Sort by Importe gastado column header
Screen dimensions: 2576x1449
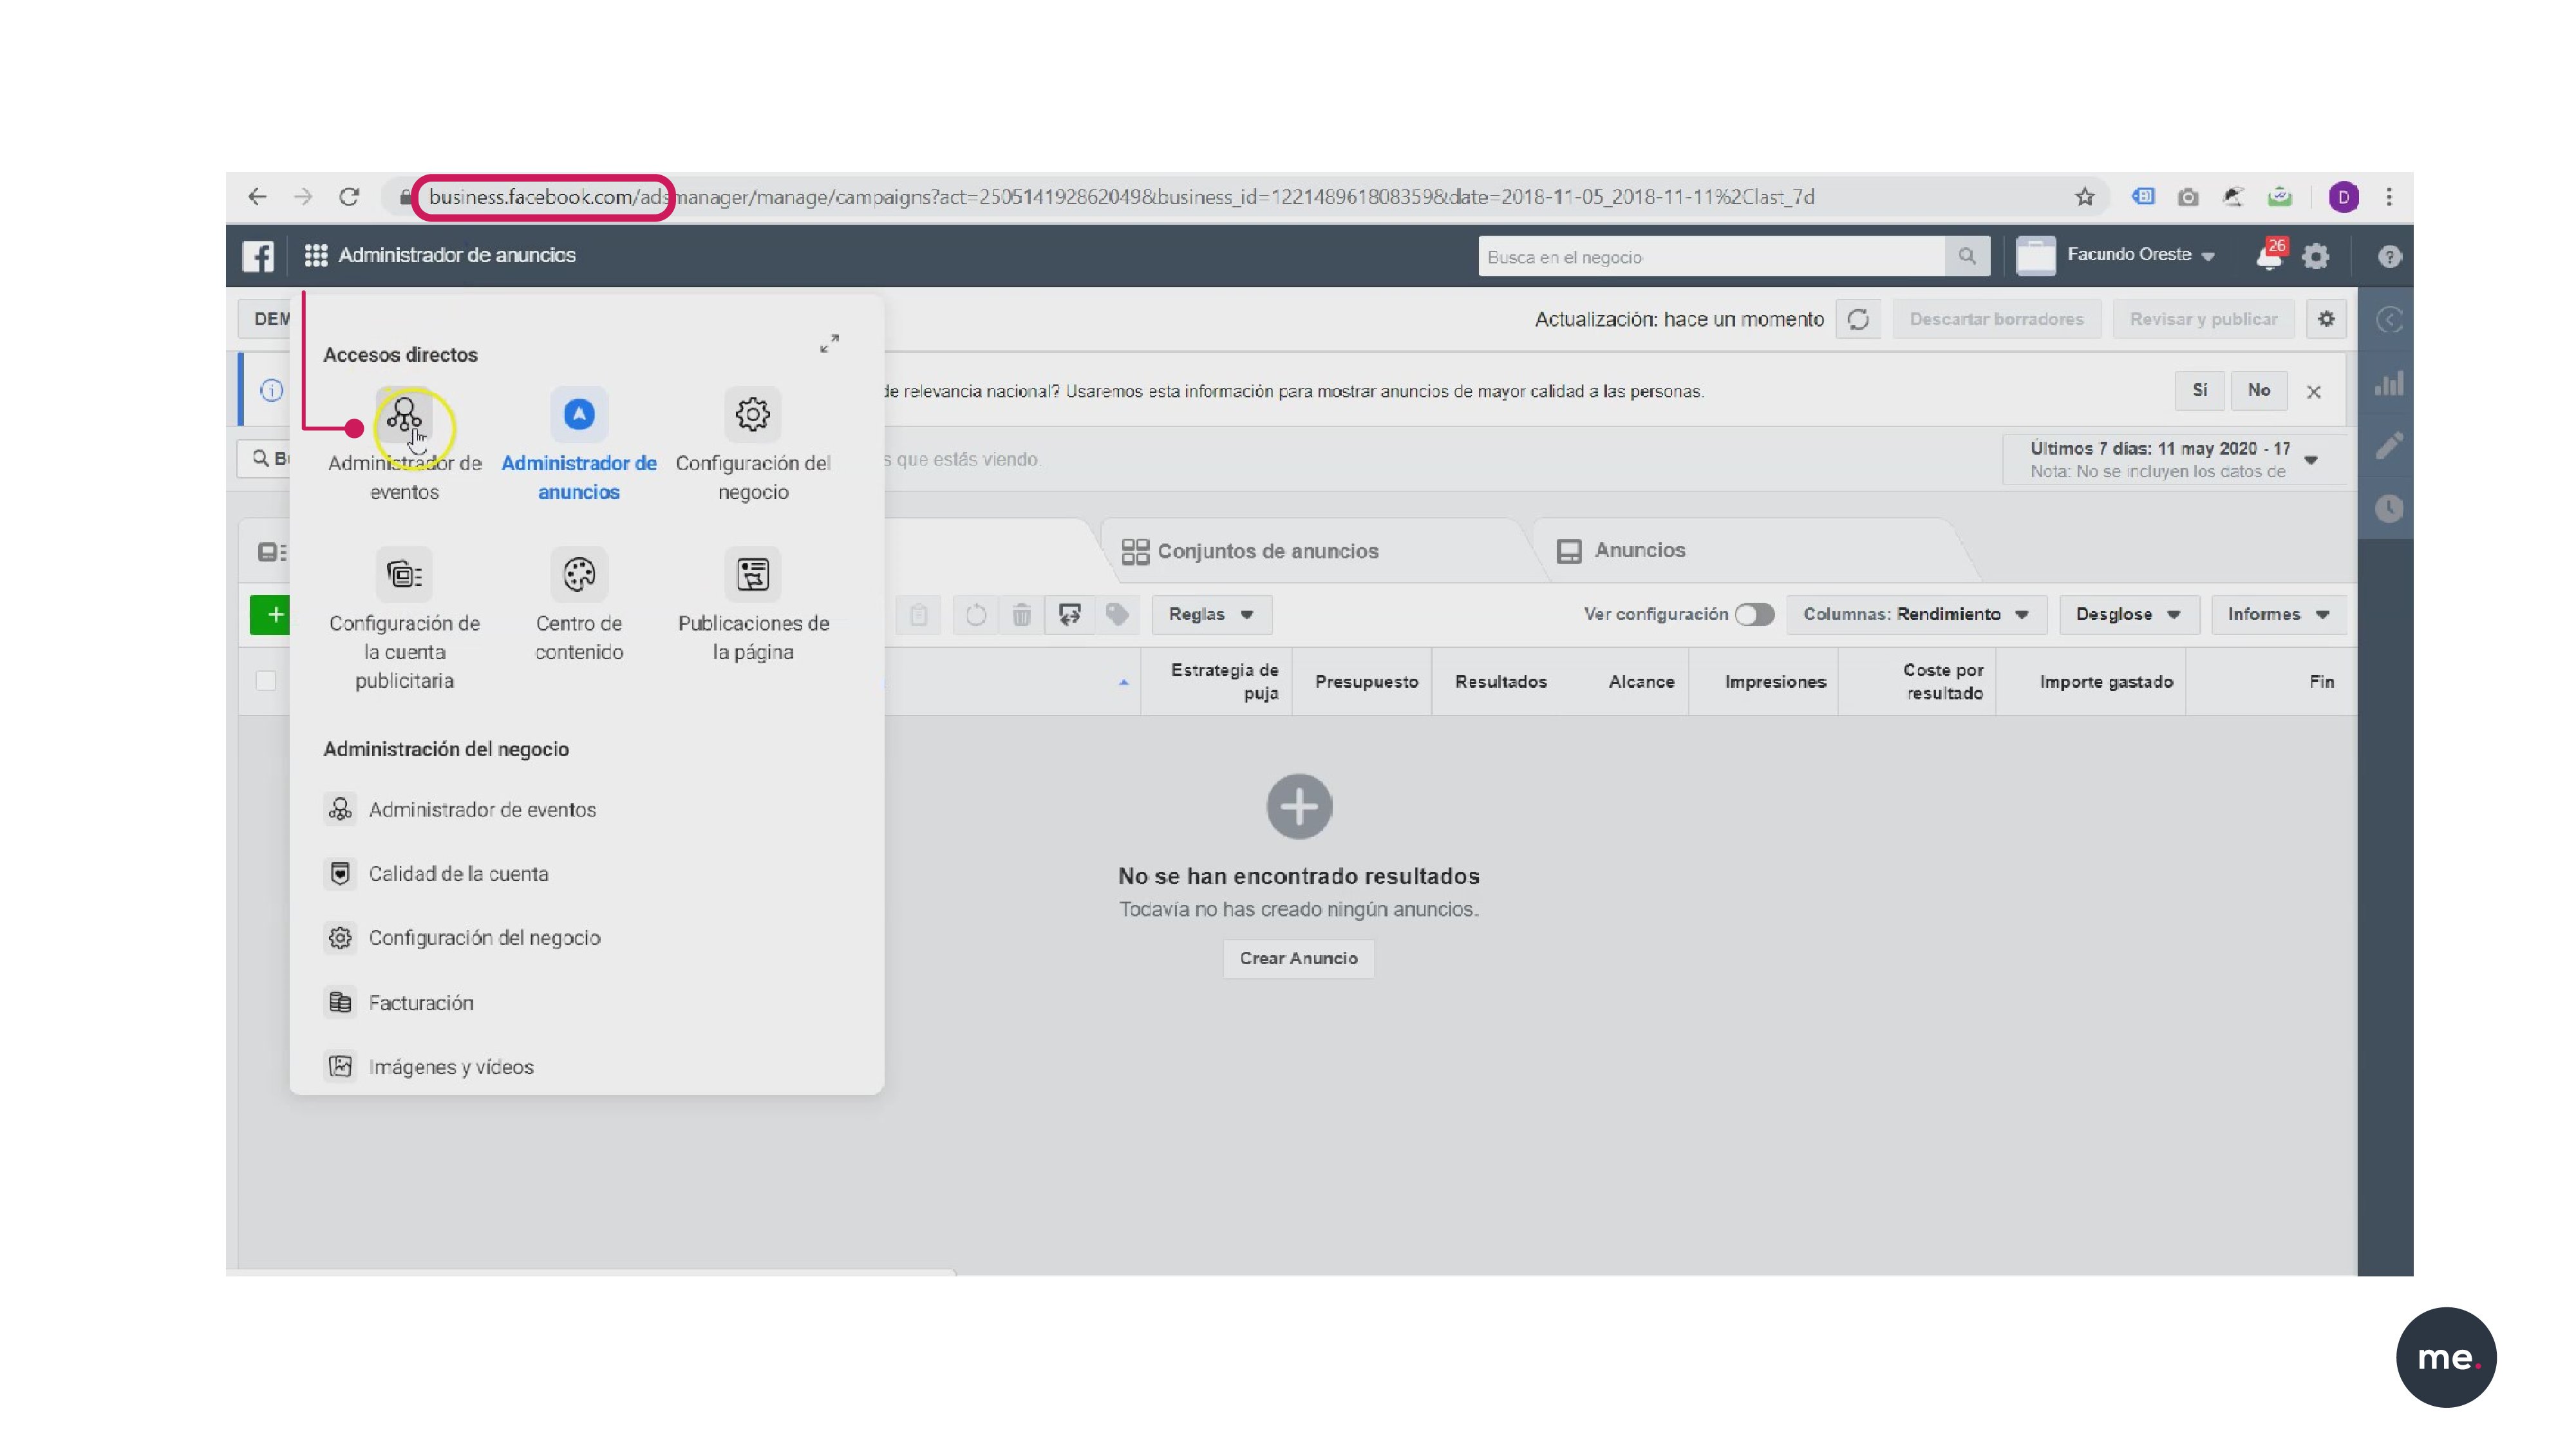pyautogui.click(x=2106, y=681)
